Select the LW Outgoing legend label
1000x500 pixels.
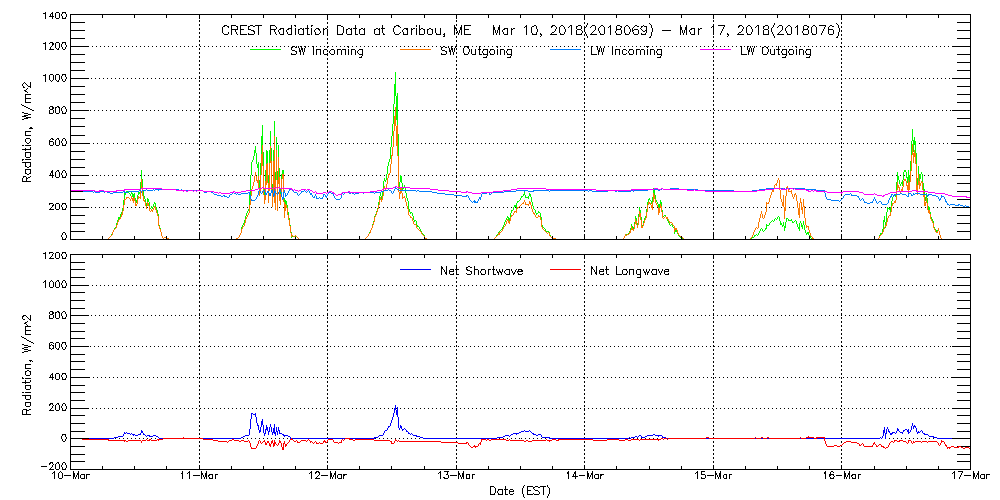click(775, 51)
